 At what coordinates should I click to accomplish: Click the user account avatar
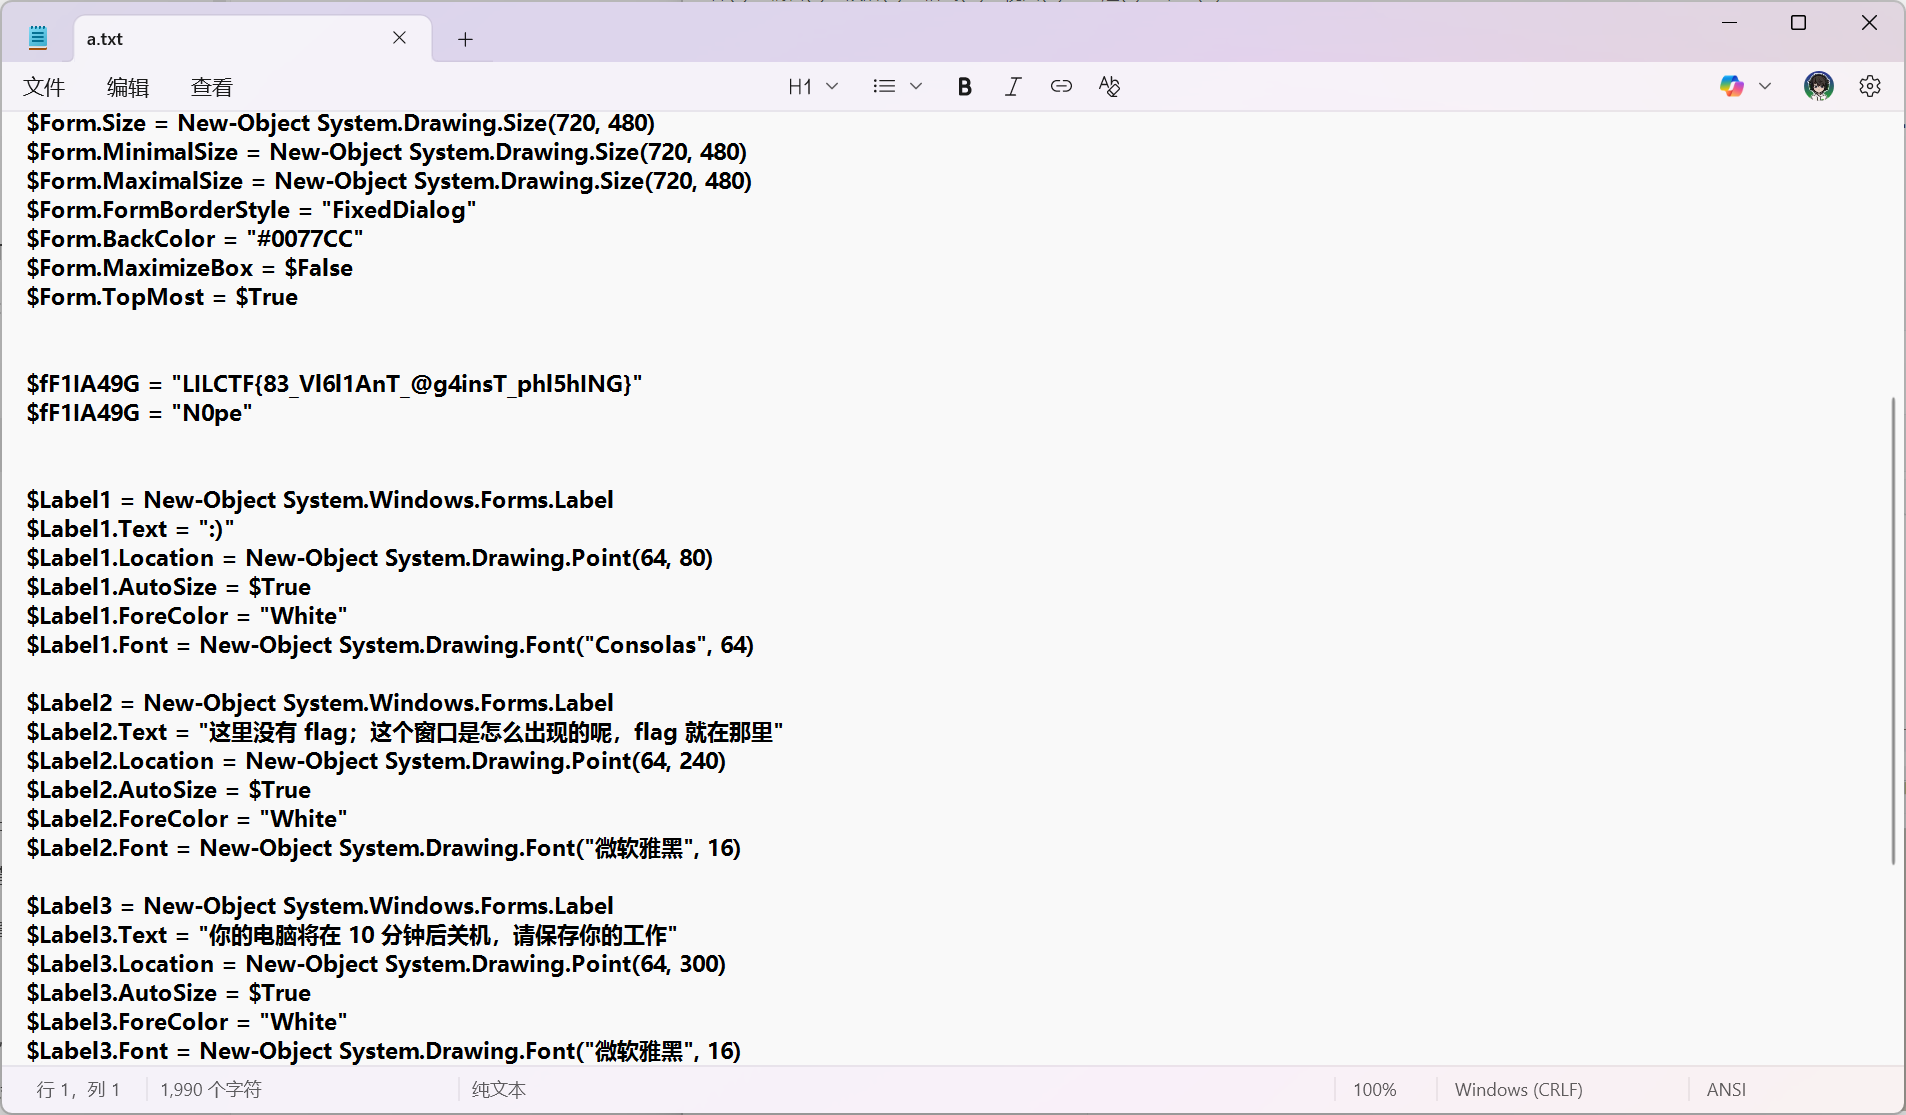click(x=1818, y=87)
